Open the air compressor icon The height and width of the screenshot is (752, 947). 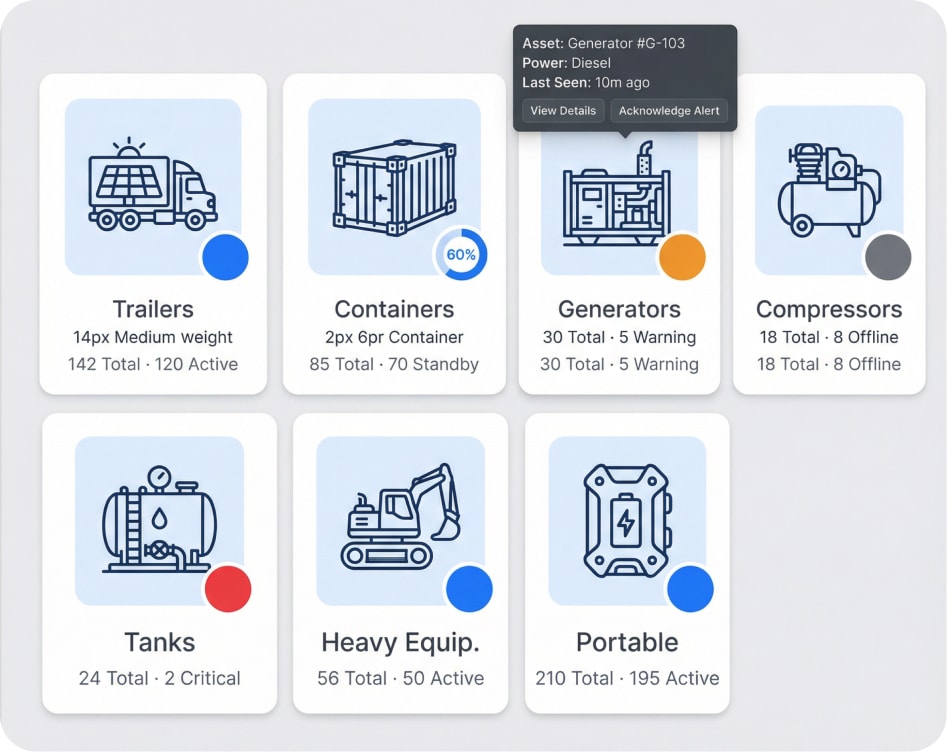point(829,189)
